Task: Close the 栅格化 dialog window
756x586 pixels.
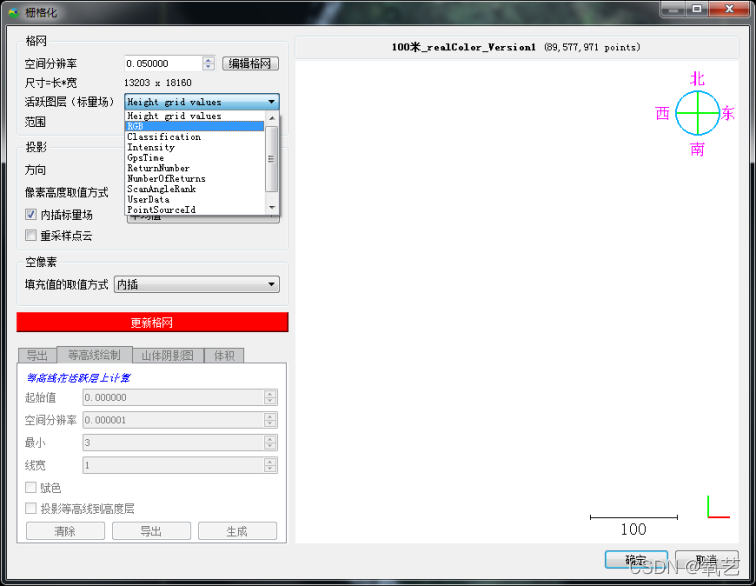Action: coord(729,9)
